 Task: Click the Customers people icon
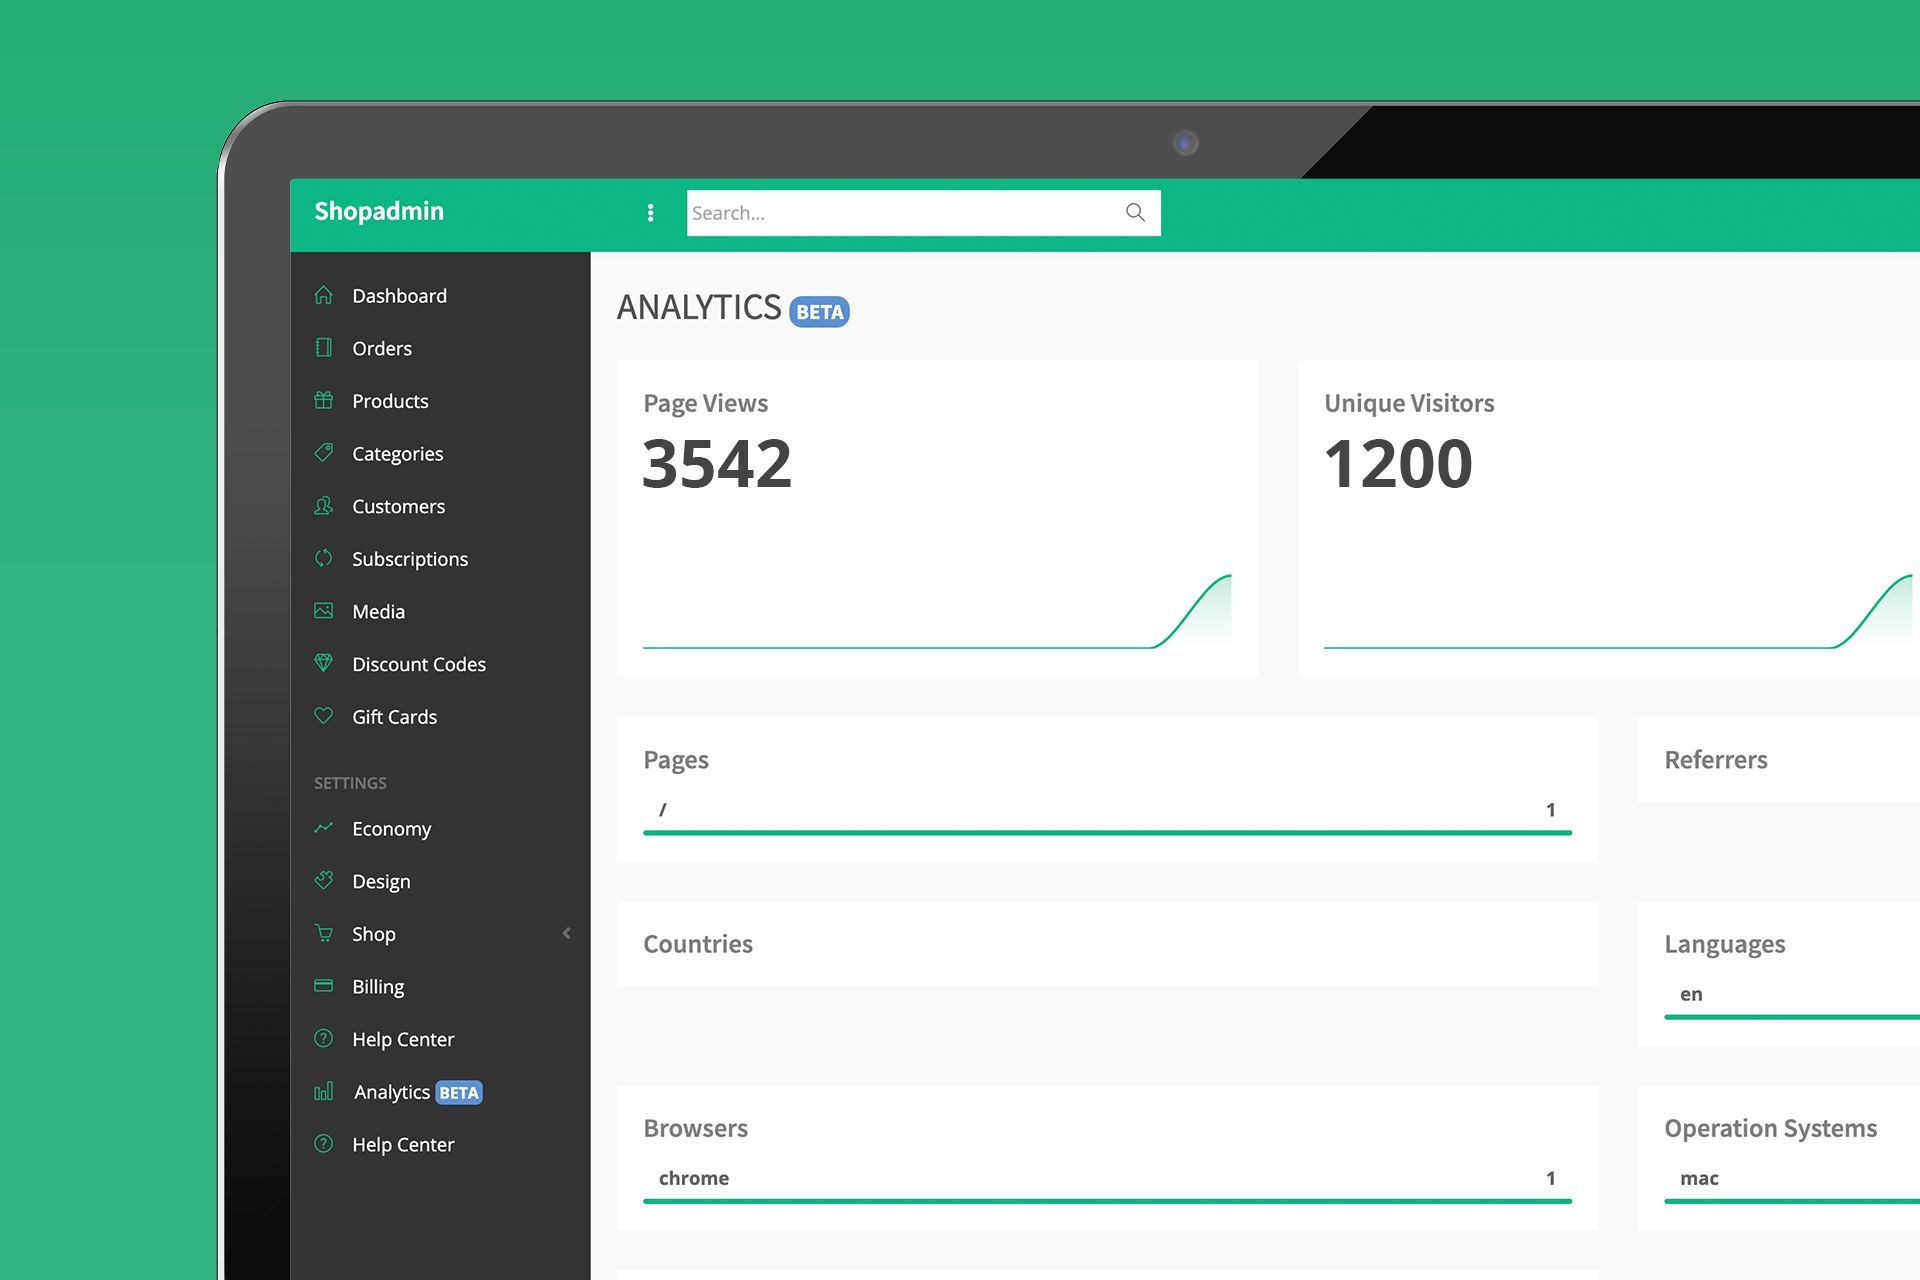click(x=323, y=506)
